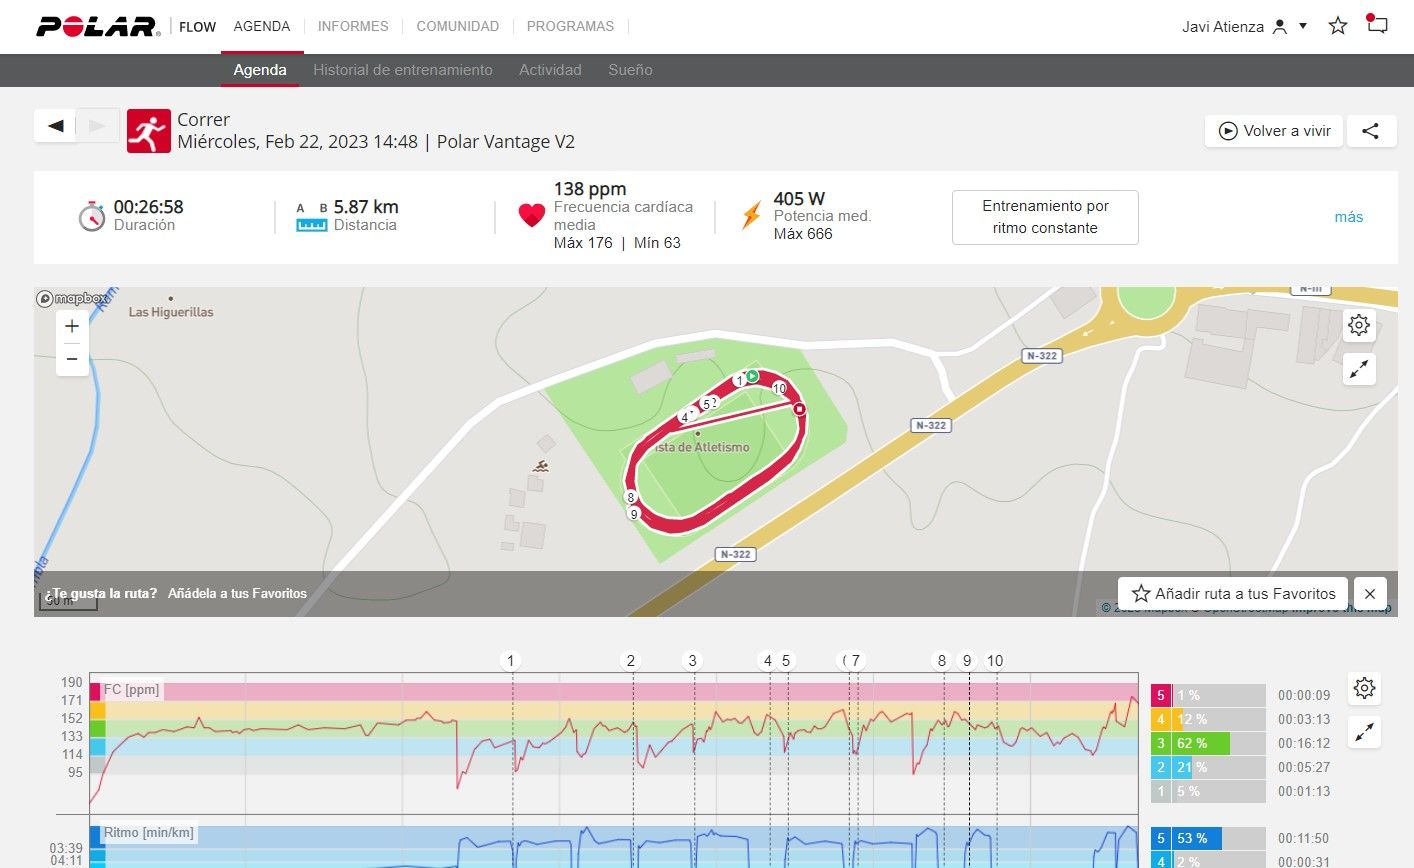
Task: Expand details with the 'más' link
Action: click(1348, 217)
